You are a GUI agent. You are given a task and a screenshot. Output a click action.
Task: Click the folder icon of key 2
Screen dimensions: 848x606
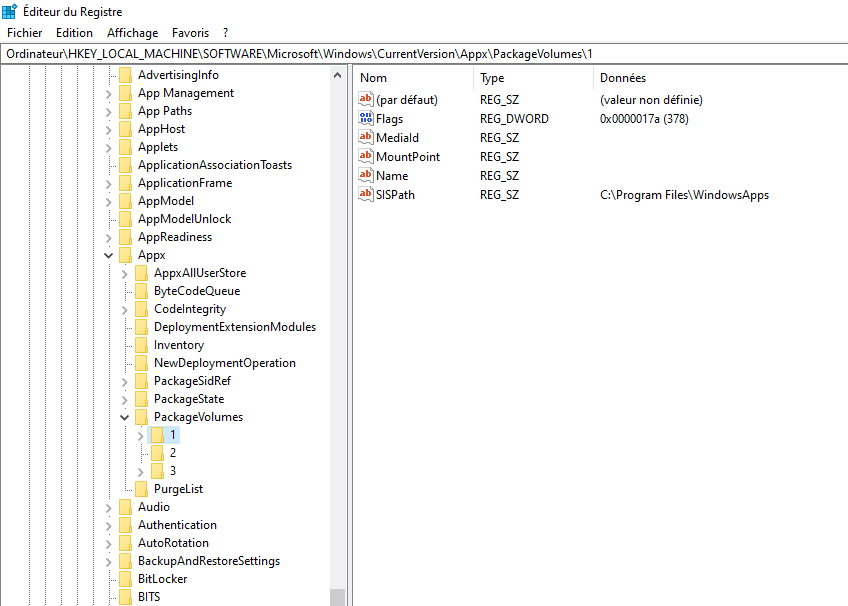click(157, 452)
